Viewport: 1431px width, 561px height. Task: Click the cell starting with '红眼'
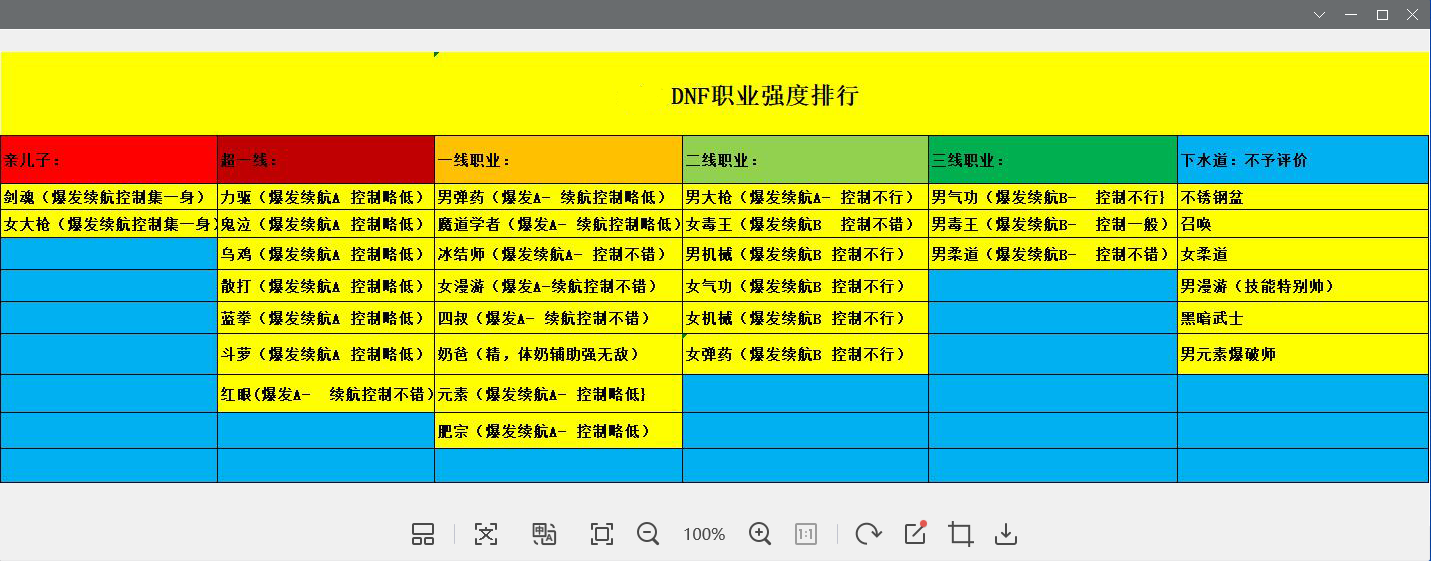pyautogui.click(x=326, y=394)
